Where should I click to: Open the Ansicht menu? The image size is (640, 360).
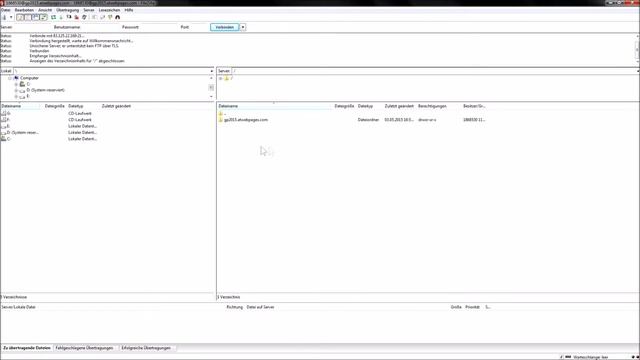(x=45, y=10)
